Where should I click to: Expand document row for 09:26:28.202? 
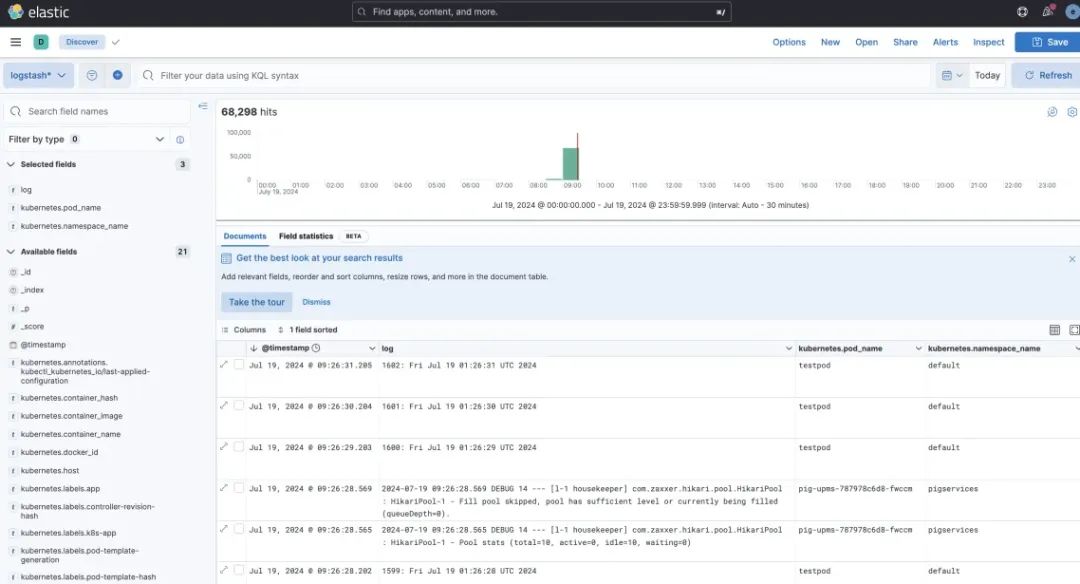(224, 570)
